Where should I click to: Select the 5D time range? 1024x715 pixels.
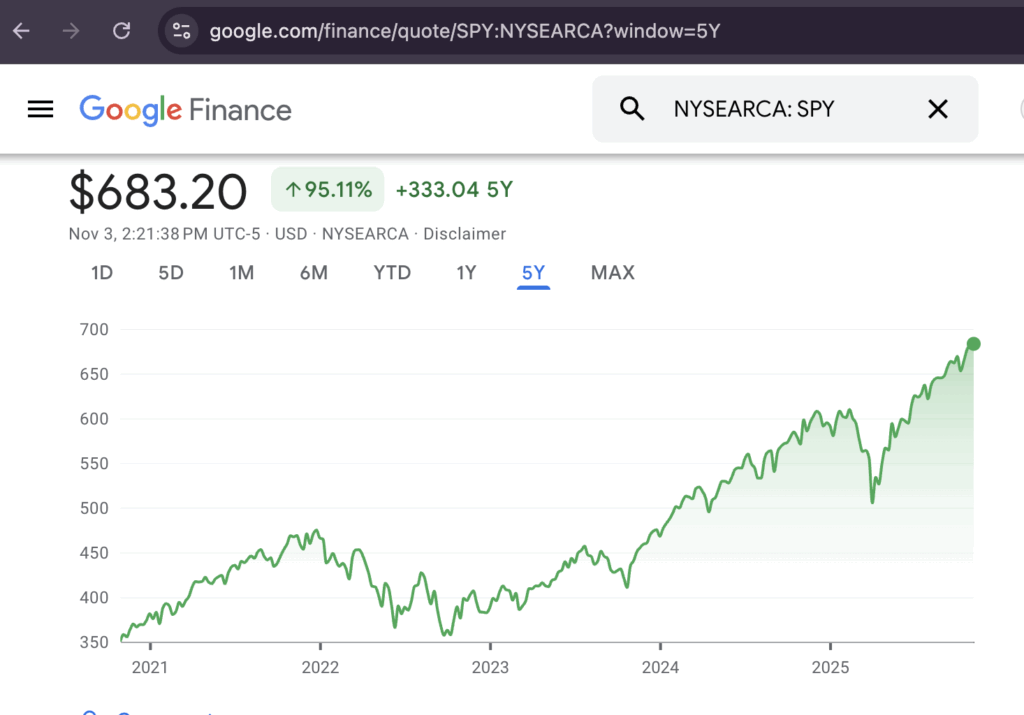171,272
